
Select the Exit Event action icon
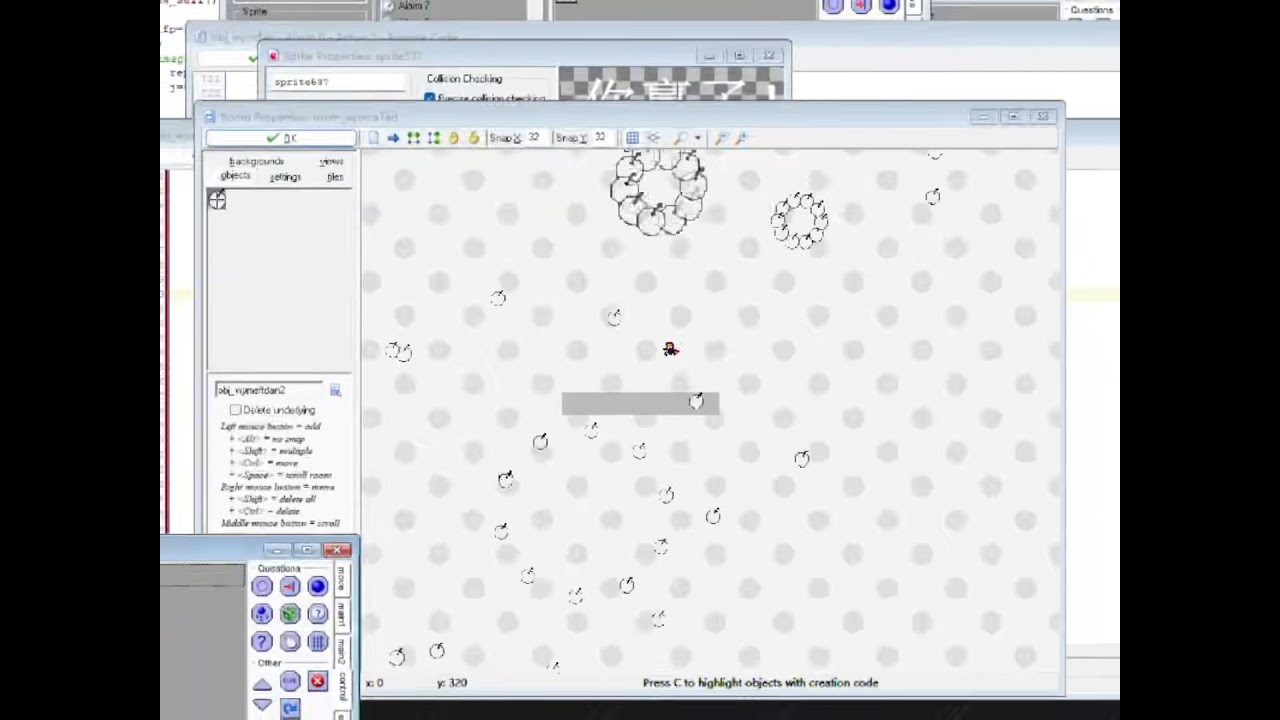coord(318,682)
